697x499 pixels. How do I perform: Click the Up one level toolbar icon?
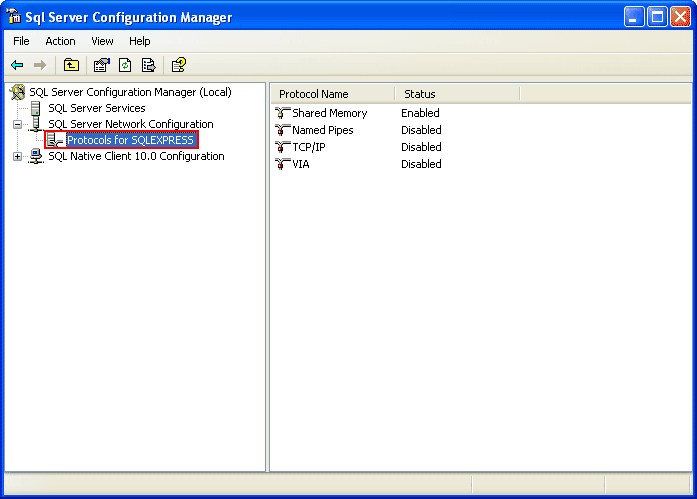pyautogui.click(x=71, y=65)
